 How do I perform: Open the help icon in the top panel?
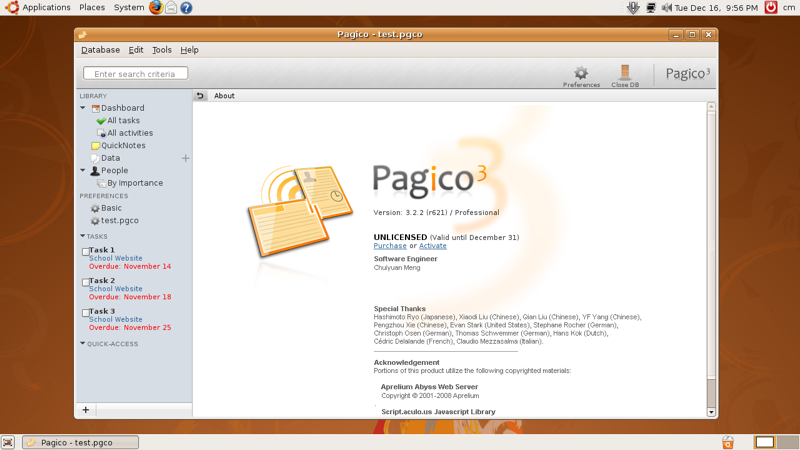pos(186,8)
